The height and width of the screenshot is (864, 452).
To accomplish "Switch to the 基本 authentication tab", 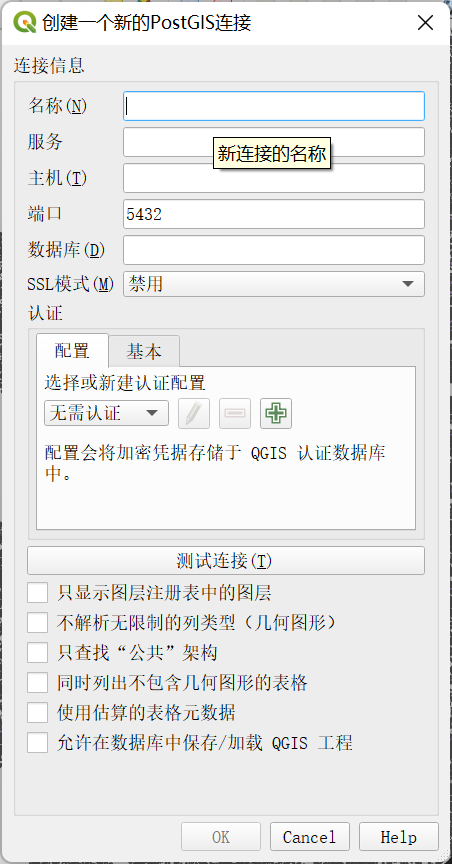I will (x=144, y=351).
